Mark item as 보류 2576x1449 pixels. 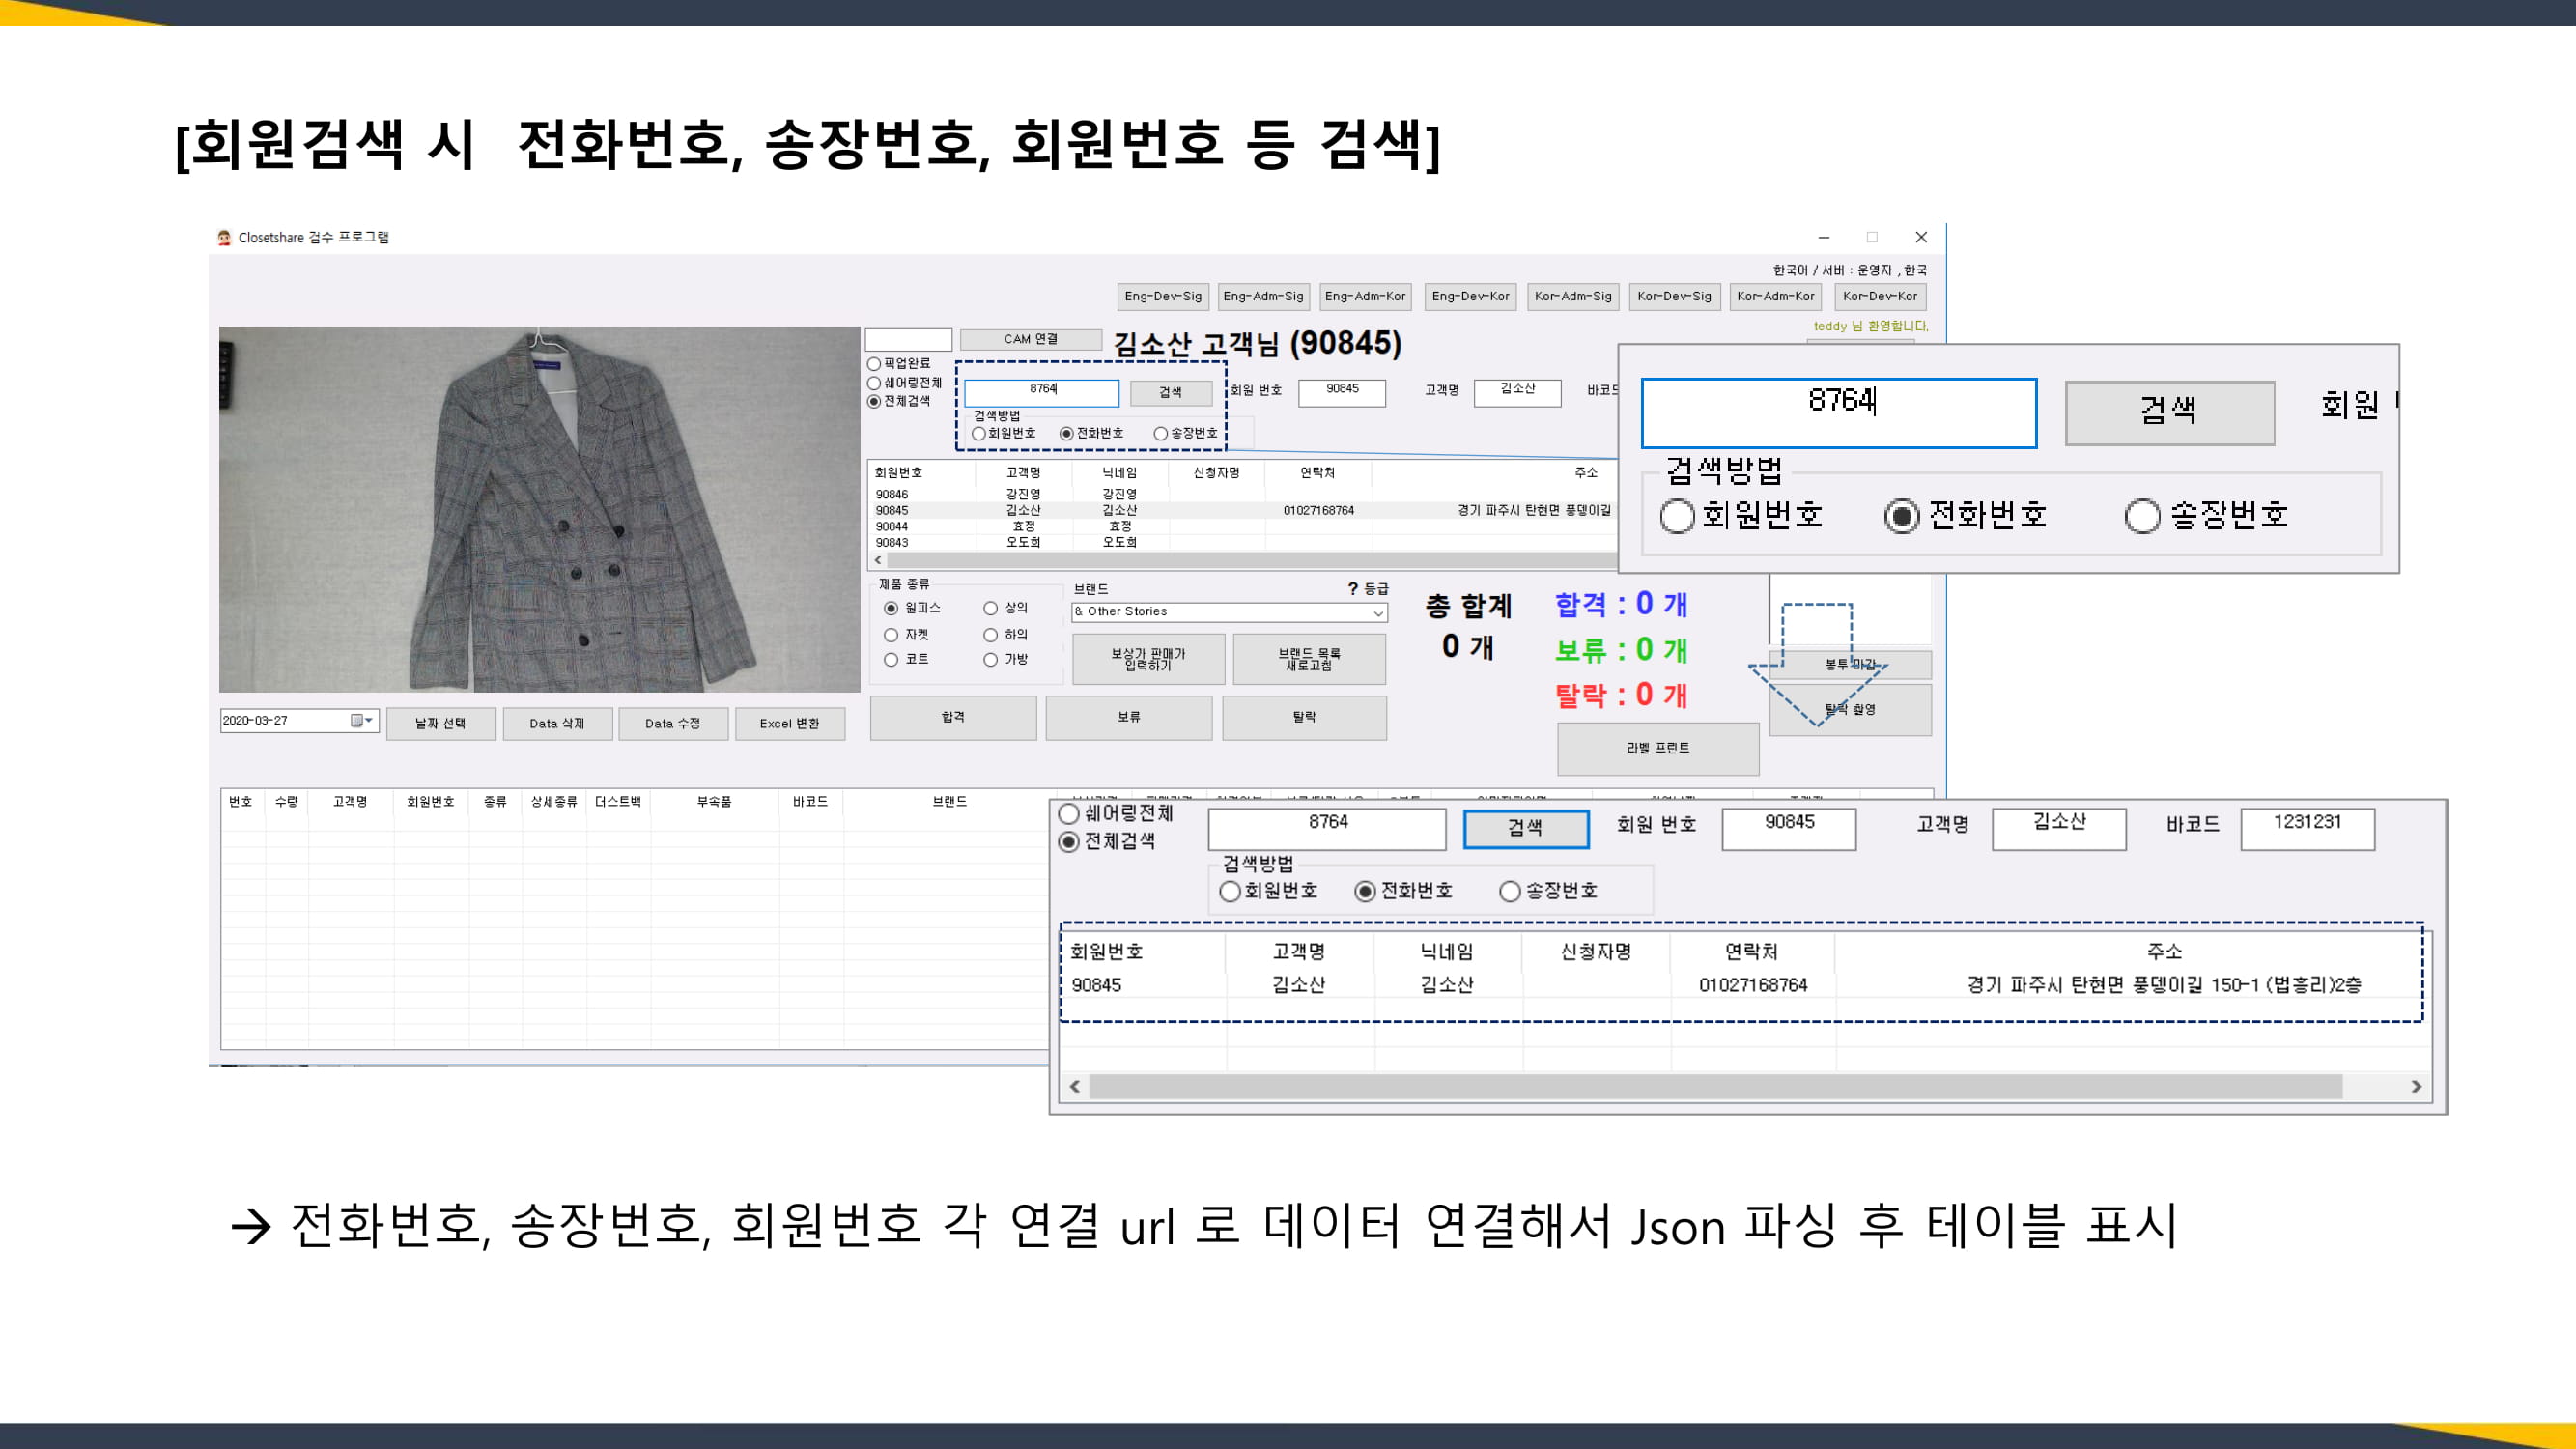(1129, 718)
